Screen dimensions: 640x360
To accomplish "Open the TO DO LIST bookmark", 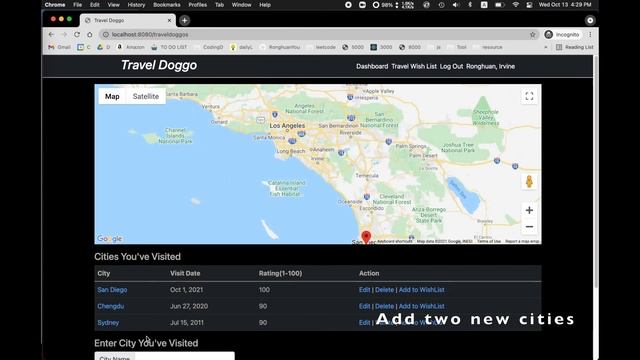I will tap(169, 47).
